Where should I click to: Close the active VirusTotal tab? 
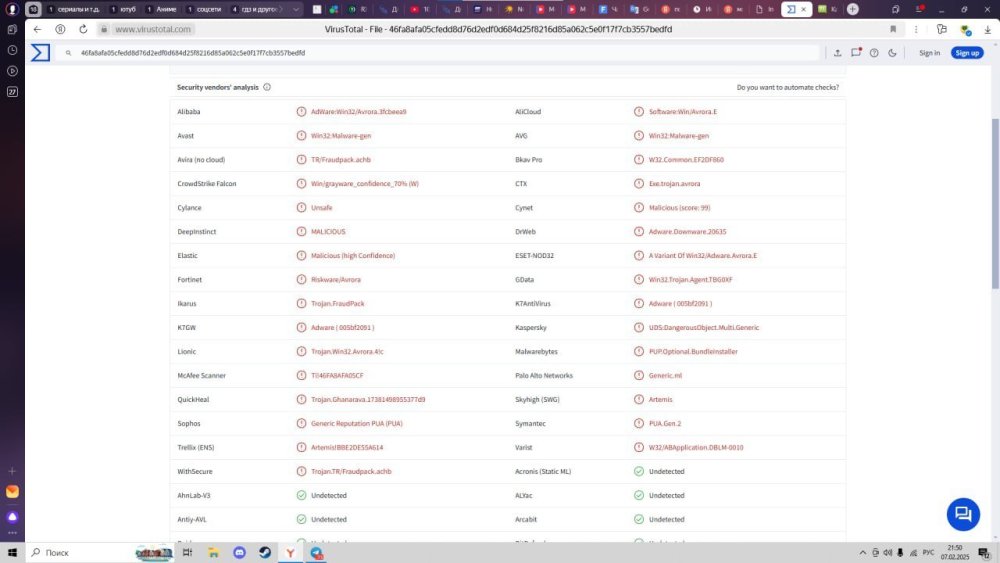804,9
